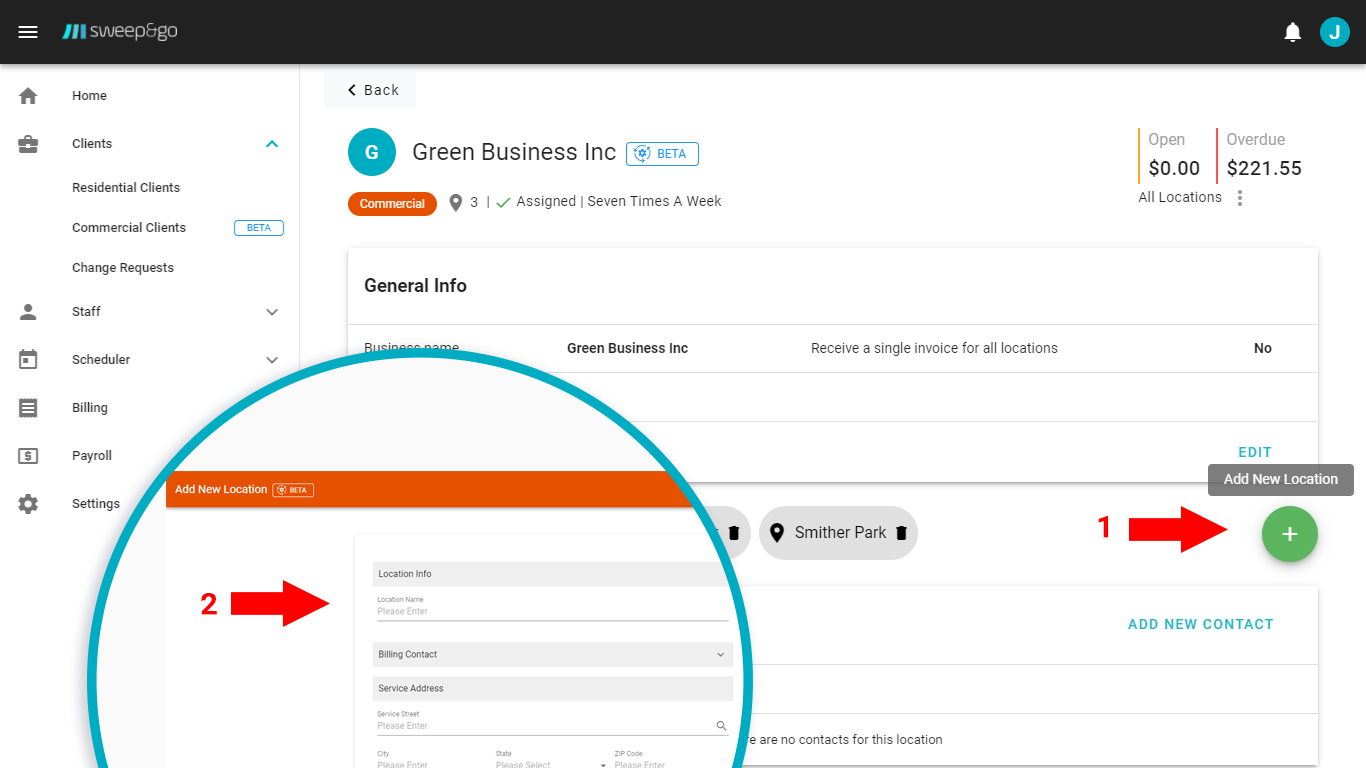
Task: Click the green Add New Location plus button
Action: pyautogui.click(x=1289, y=534)
